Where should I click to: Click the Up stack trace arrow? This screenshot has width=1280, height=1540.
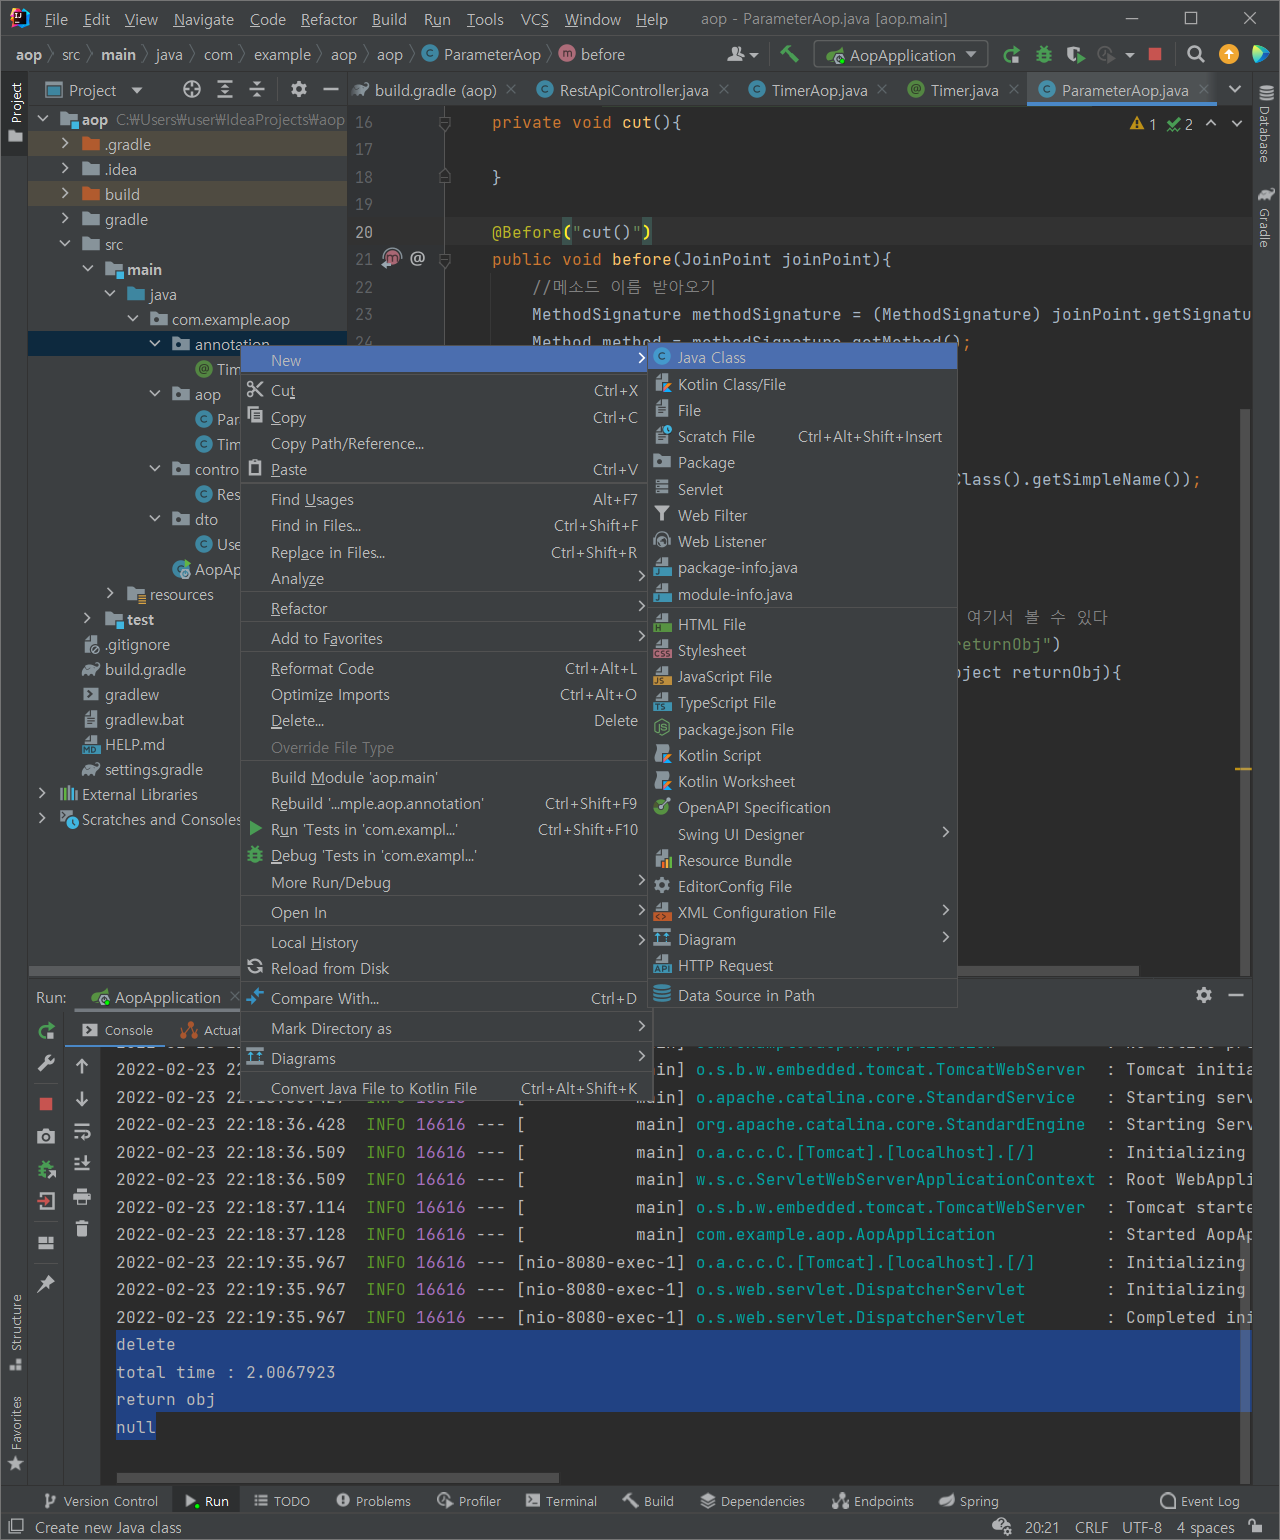click(x=82, y=1066)
